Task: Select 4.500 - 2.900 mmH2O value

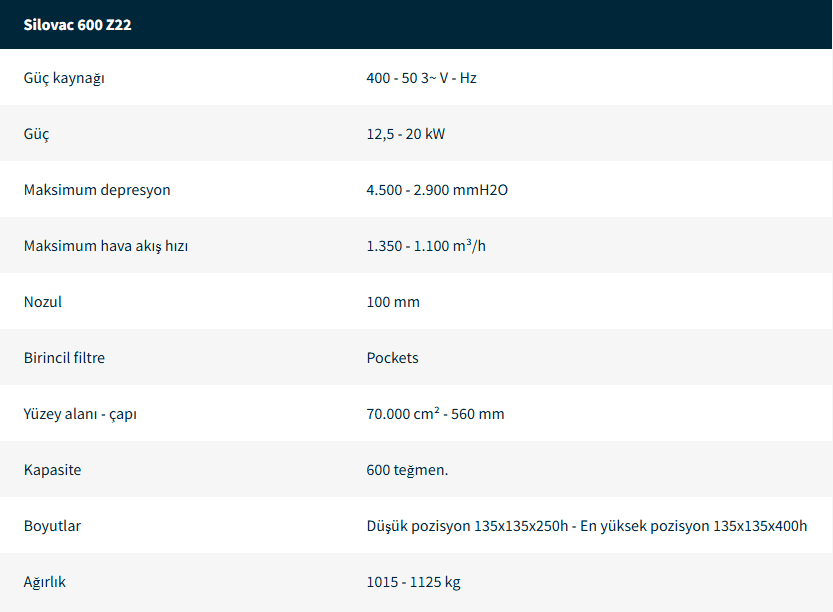Action: [437, 190]
